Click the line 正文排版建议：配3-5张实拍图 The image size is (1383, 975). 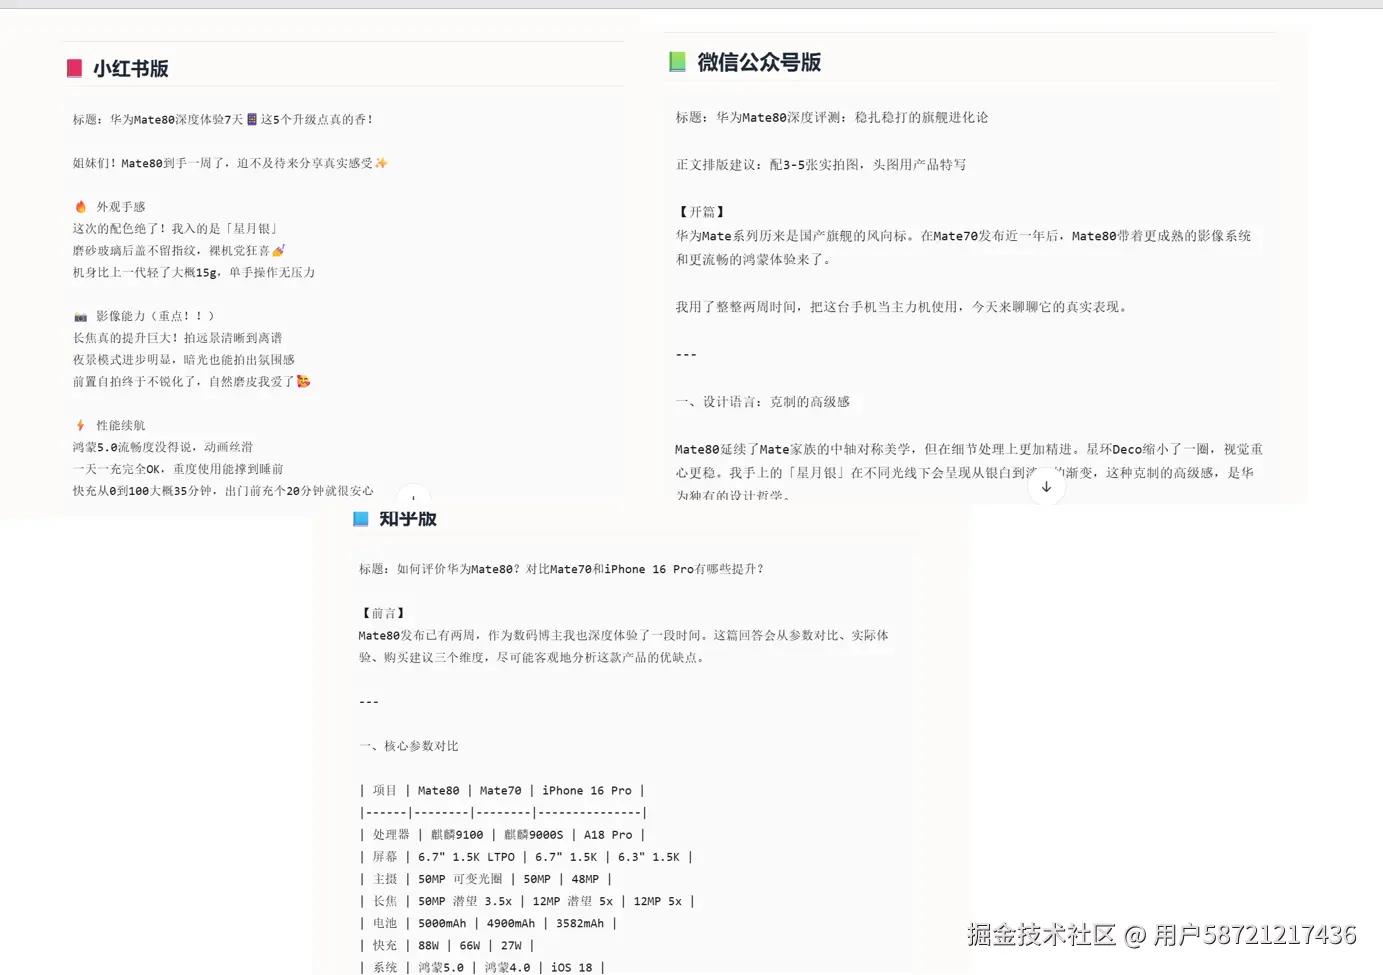coord(821,164)
